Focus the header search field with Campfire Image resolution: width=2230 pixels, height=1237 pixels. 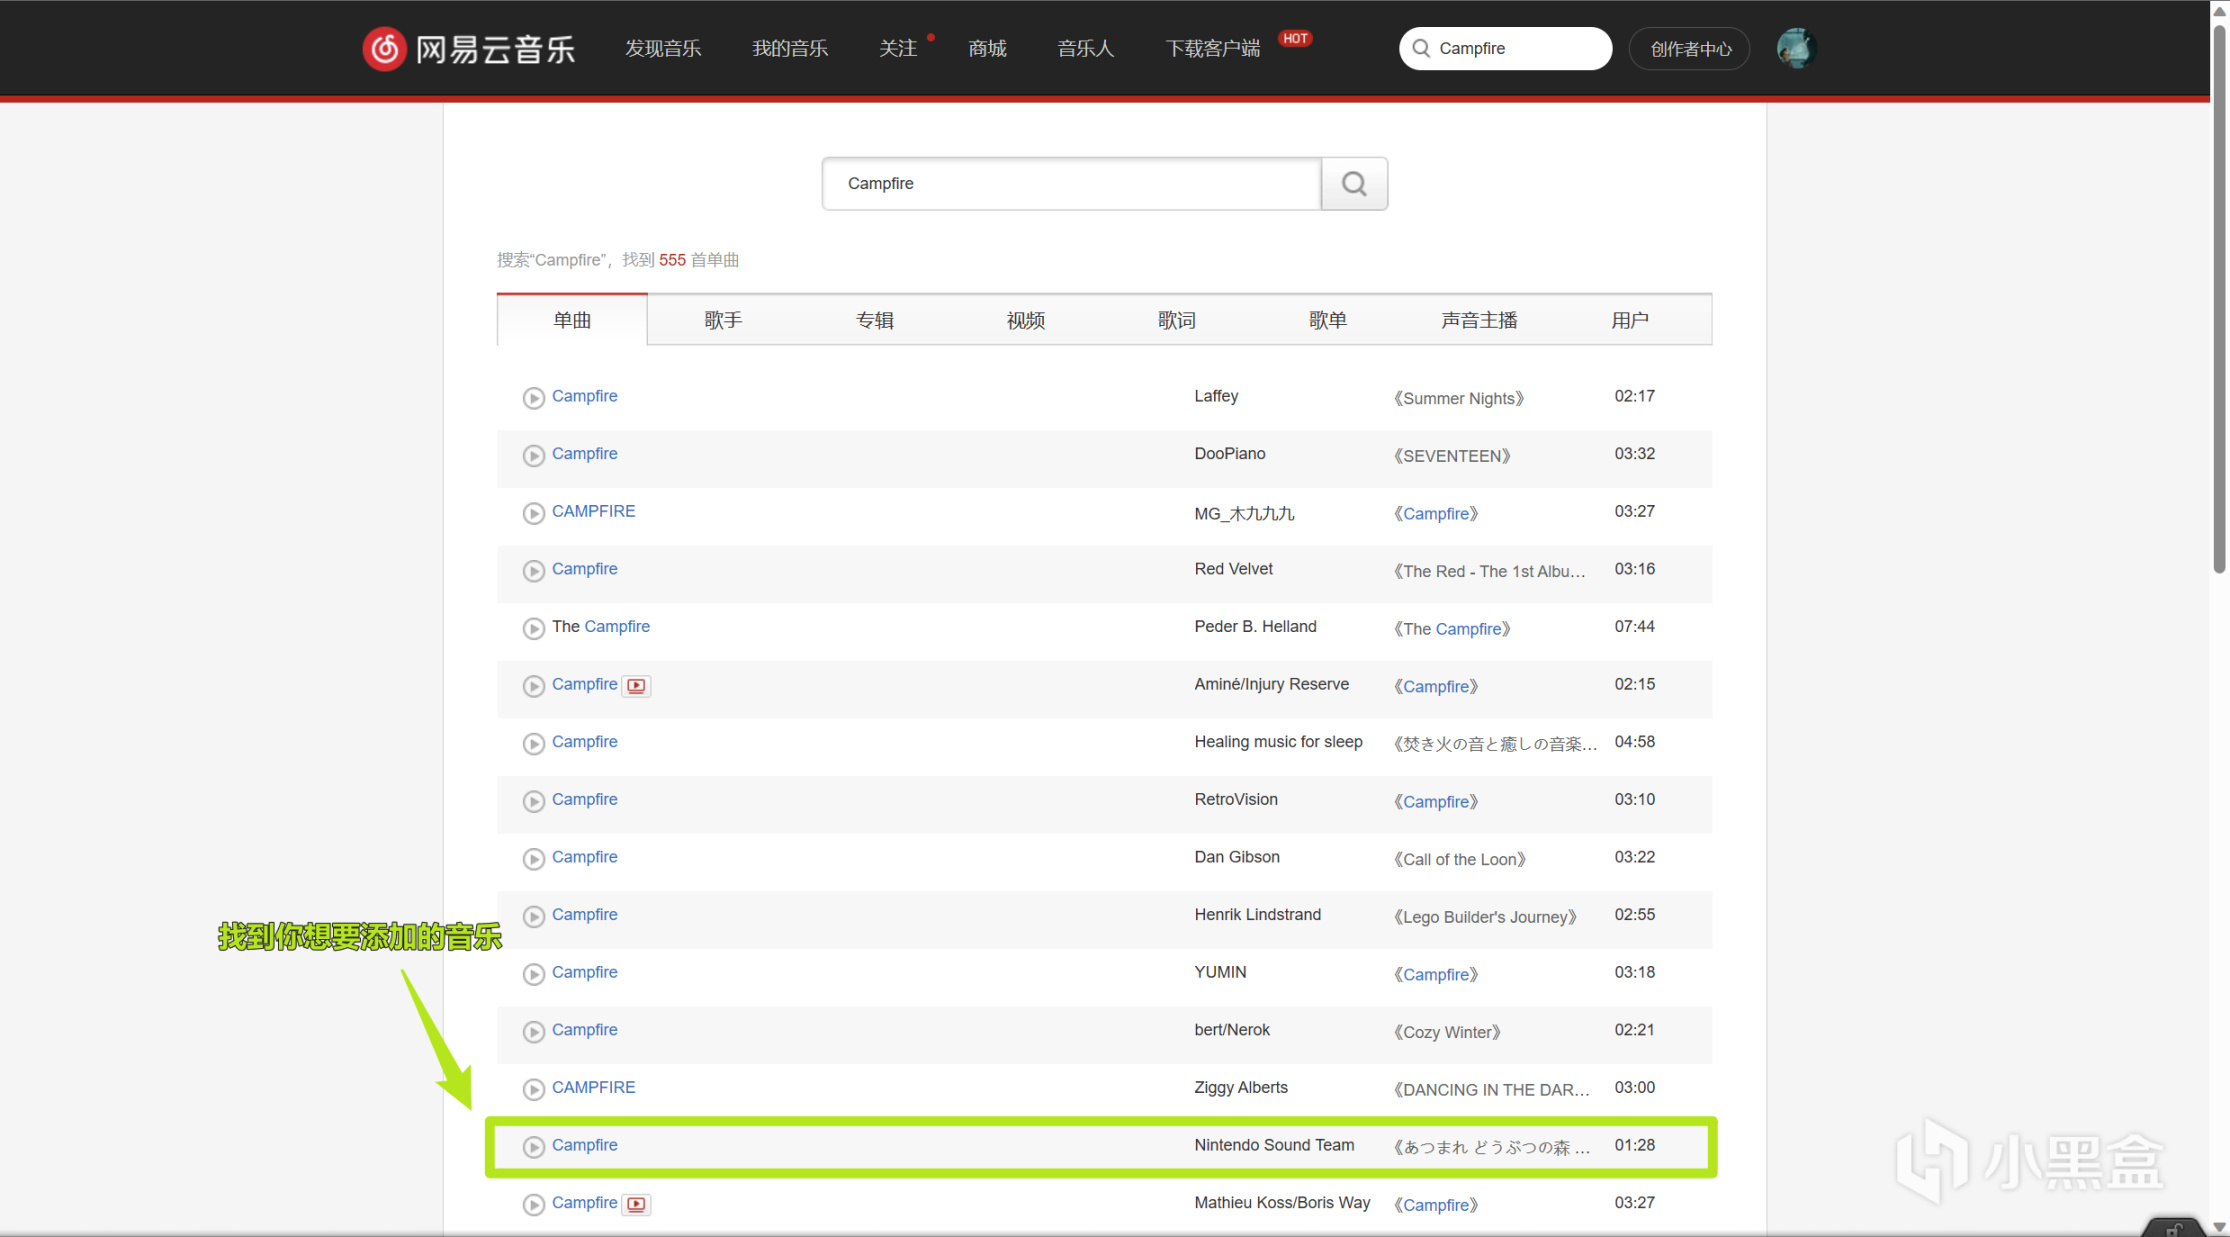1505,48
